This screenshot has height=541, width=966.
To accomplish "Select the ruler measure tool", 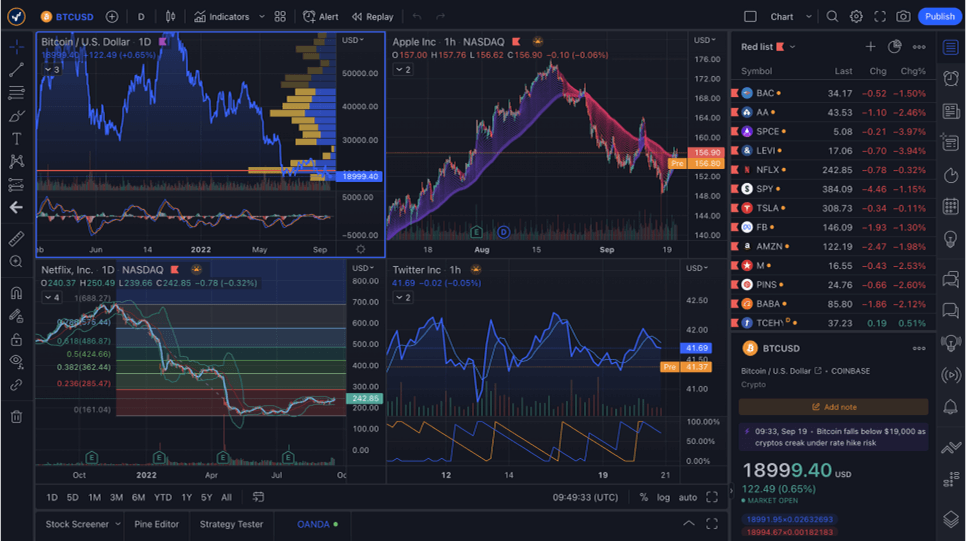I will (x=17, y=238).
